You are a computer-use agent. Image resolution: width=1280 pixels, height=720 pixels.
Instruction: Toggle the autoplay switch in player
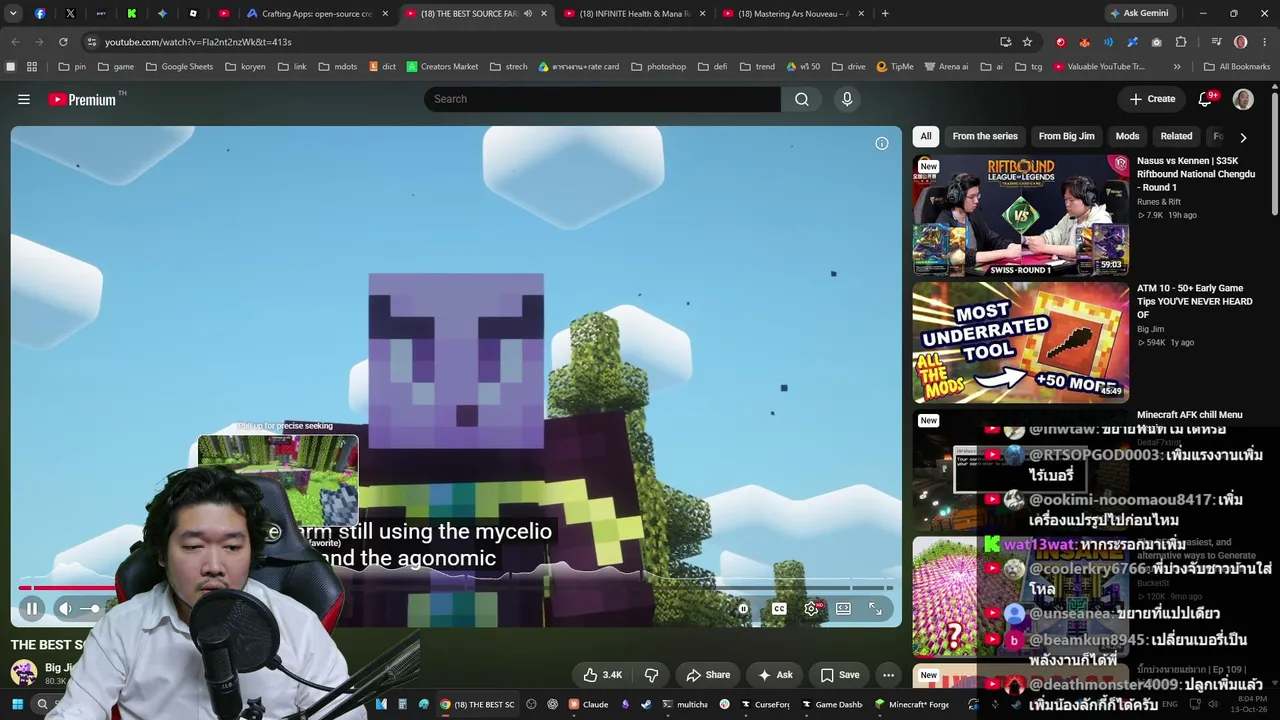pyautogui.click(x=743, y=608)
